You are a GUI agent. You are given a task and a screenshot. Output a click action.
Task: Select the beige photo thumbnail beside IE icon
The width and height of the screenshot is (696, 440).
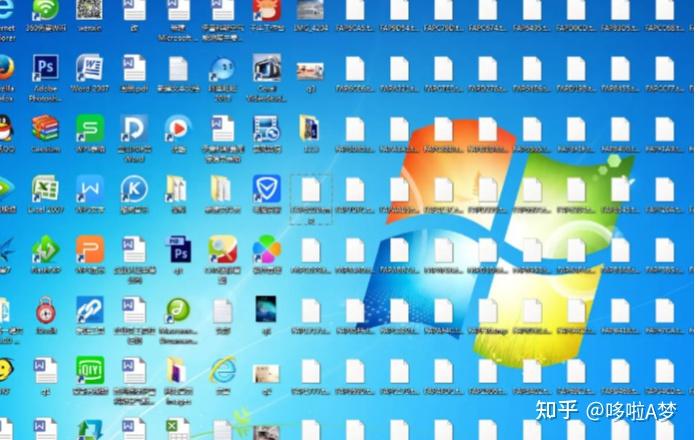coord(266,374)
